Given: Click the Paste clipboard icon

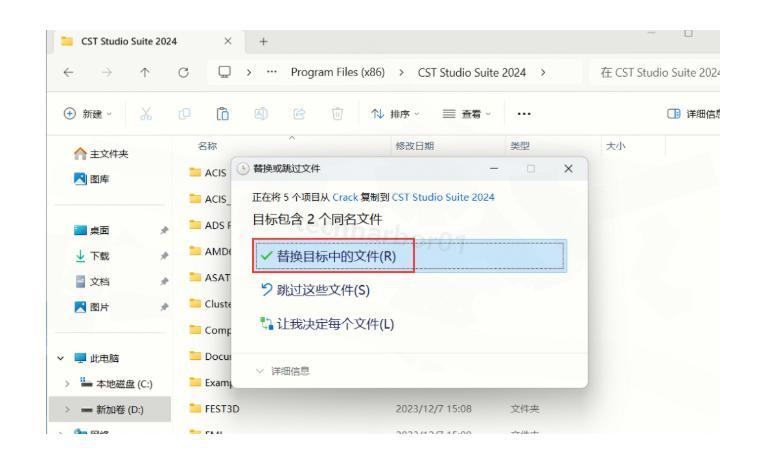Looking at the screenshot, I should [x=222, y=114].
